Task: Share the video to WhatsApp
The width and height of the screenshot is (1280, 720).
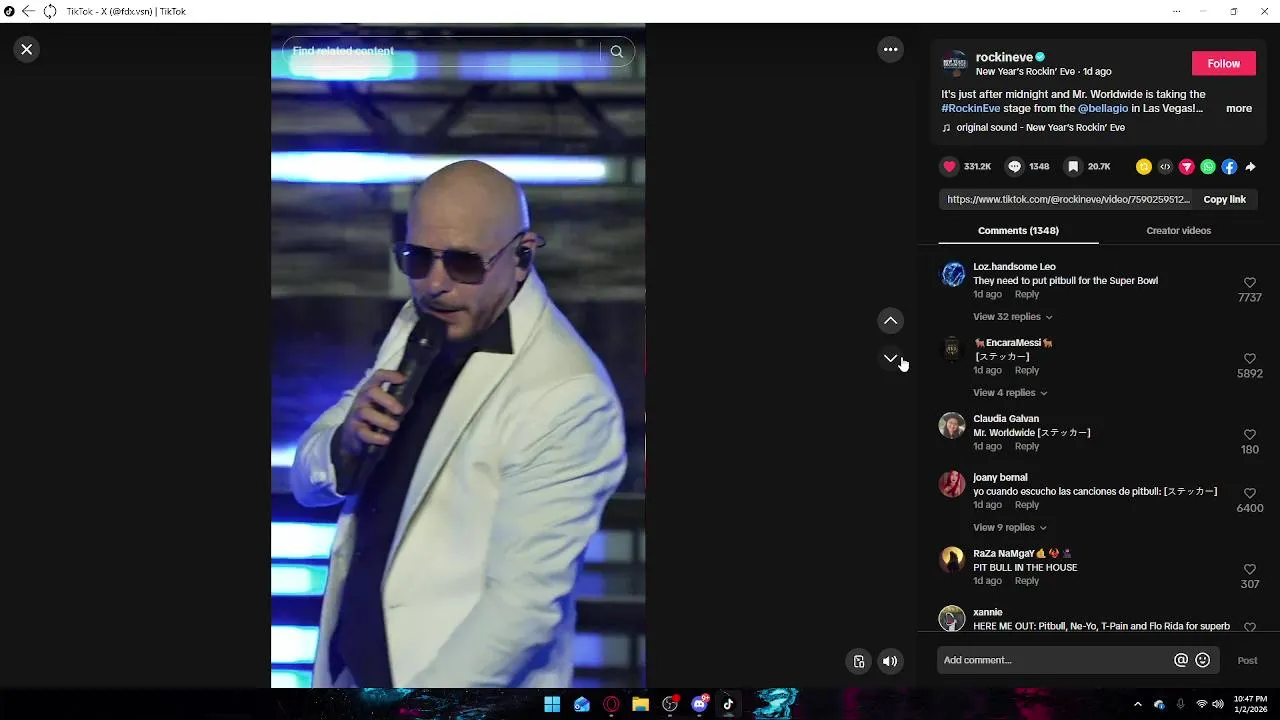Action: pos(1208,167)
